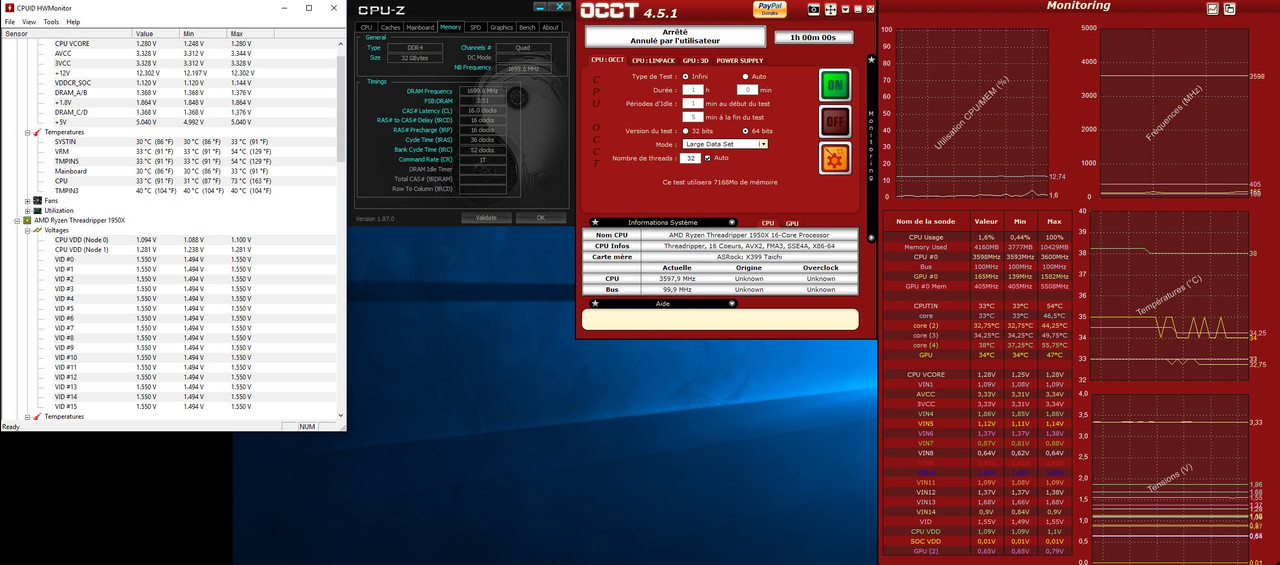Open the HWMonitor Tools menu
This screenshot has width=1280, height=565.
(x=51, y=21)
